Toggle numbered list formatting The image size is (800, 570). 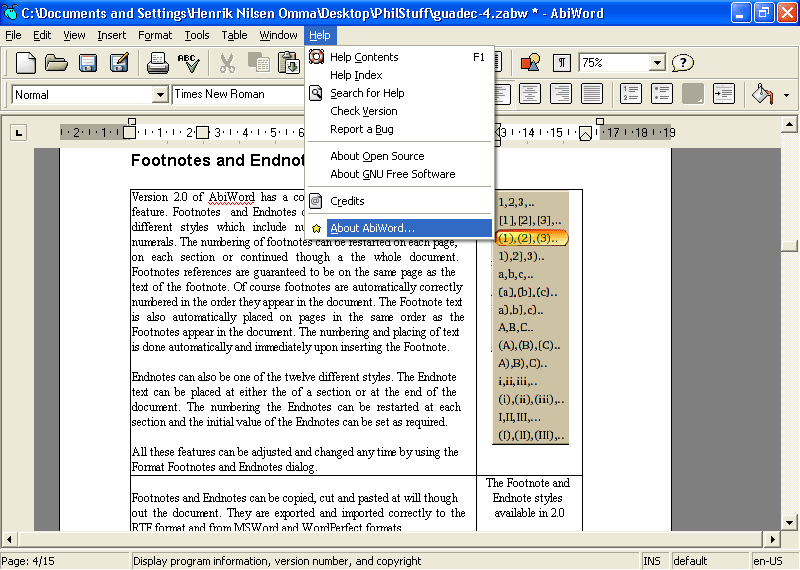(631, 94)
